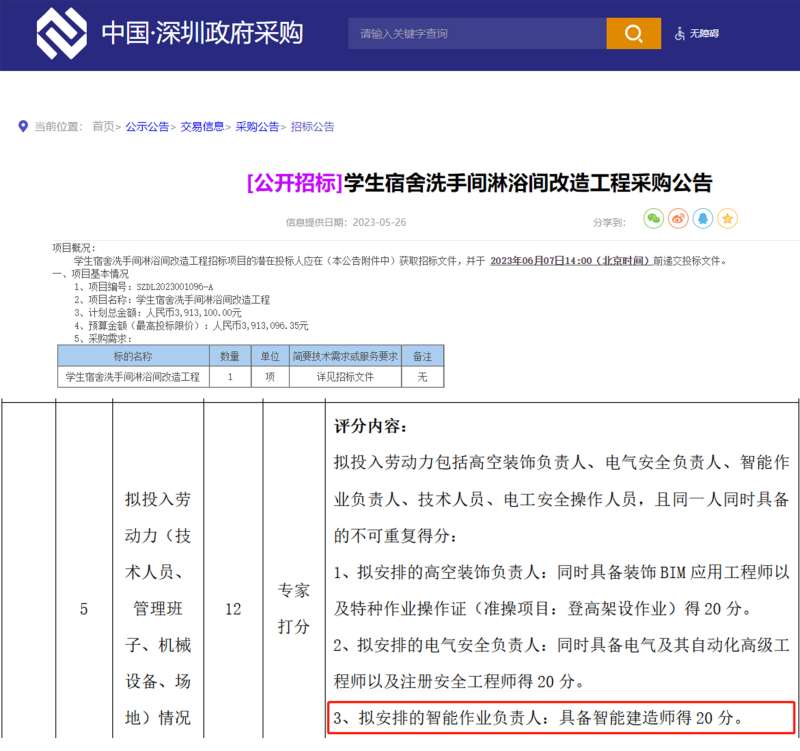Select the 标的名称 table header cell
Image resolution: width=800 pixels, height=751 pixels.
pos(135,355)
